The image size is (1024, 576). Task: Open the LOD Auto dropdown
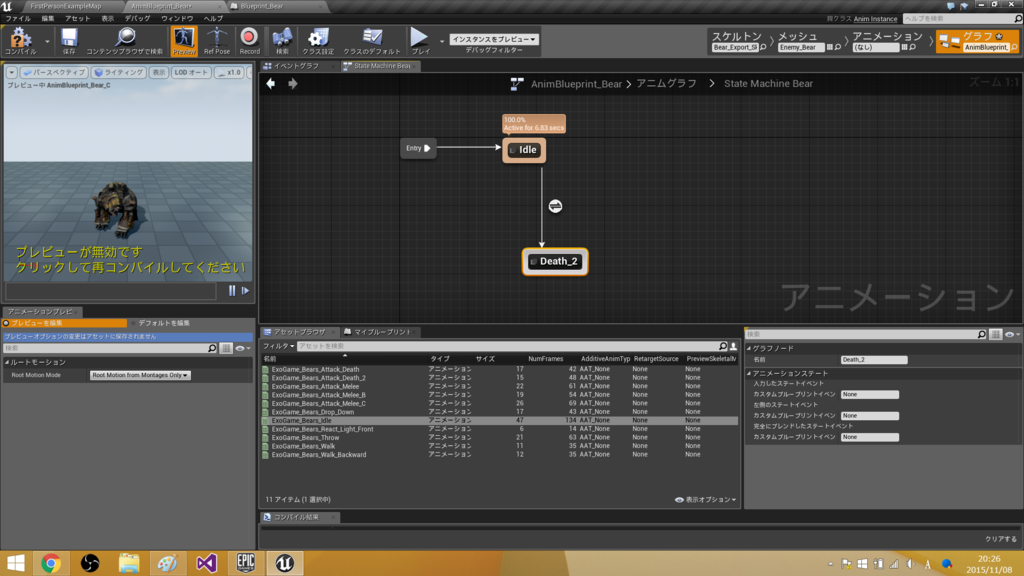point(191,72)
